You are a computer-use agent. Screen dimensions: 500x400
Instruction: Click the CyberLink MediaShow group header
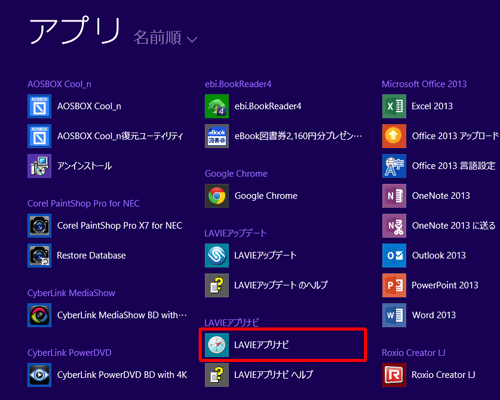71,293
